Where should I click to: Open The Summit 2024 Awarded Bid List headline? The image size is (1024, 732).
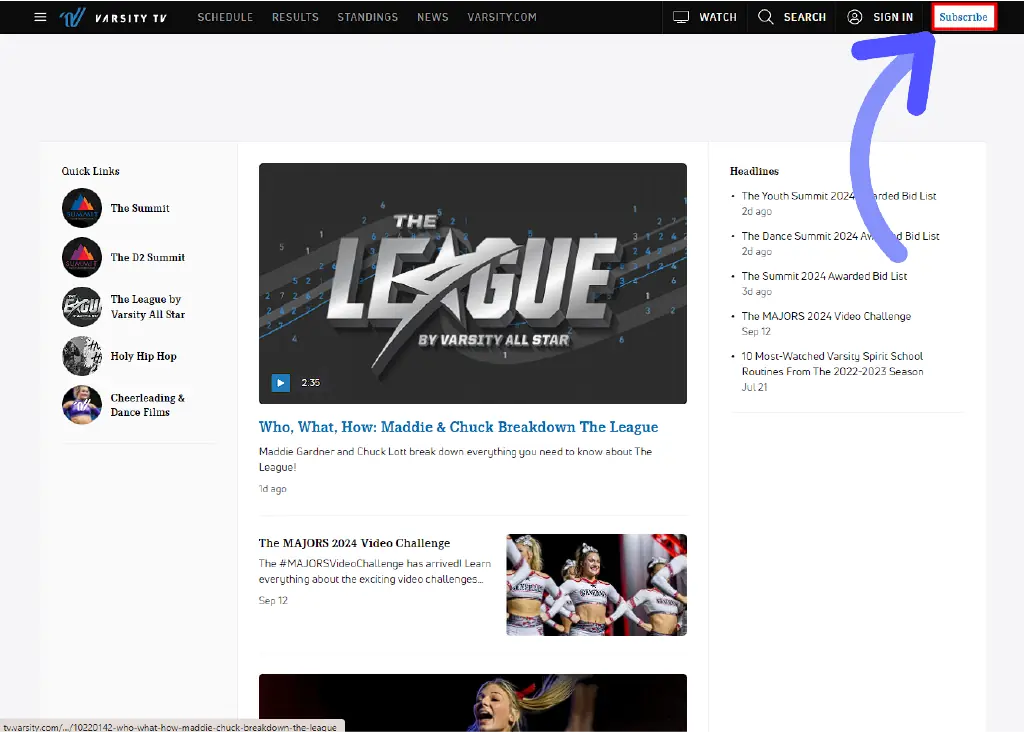click(824, 276)
